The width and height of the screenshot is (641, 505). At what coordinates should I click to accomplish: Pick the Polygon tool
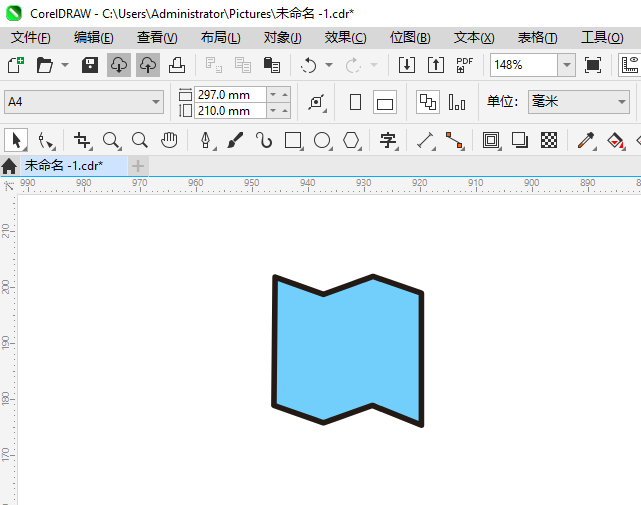(x=351, y=140)
